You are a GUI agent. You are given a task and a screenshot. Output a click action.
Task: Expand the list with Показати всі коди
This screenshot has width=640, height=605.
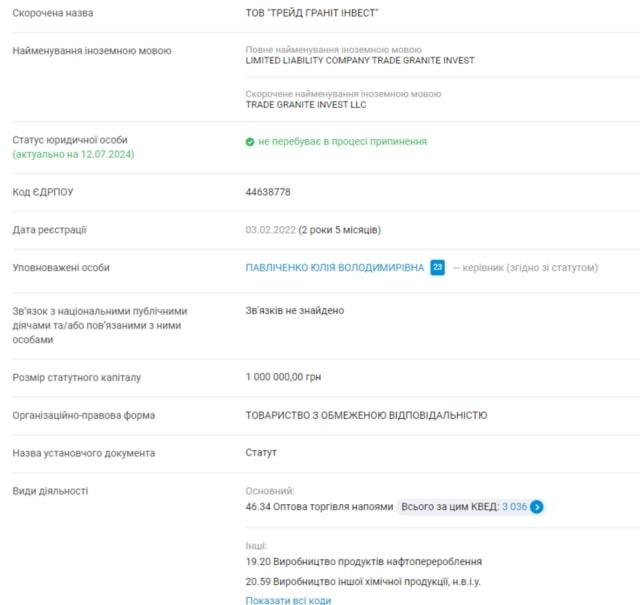pyautogui.click(x=288, y=600)
